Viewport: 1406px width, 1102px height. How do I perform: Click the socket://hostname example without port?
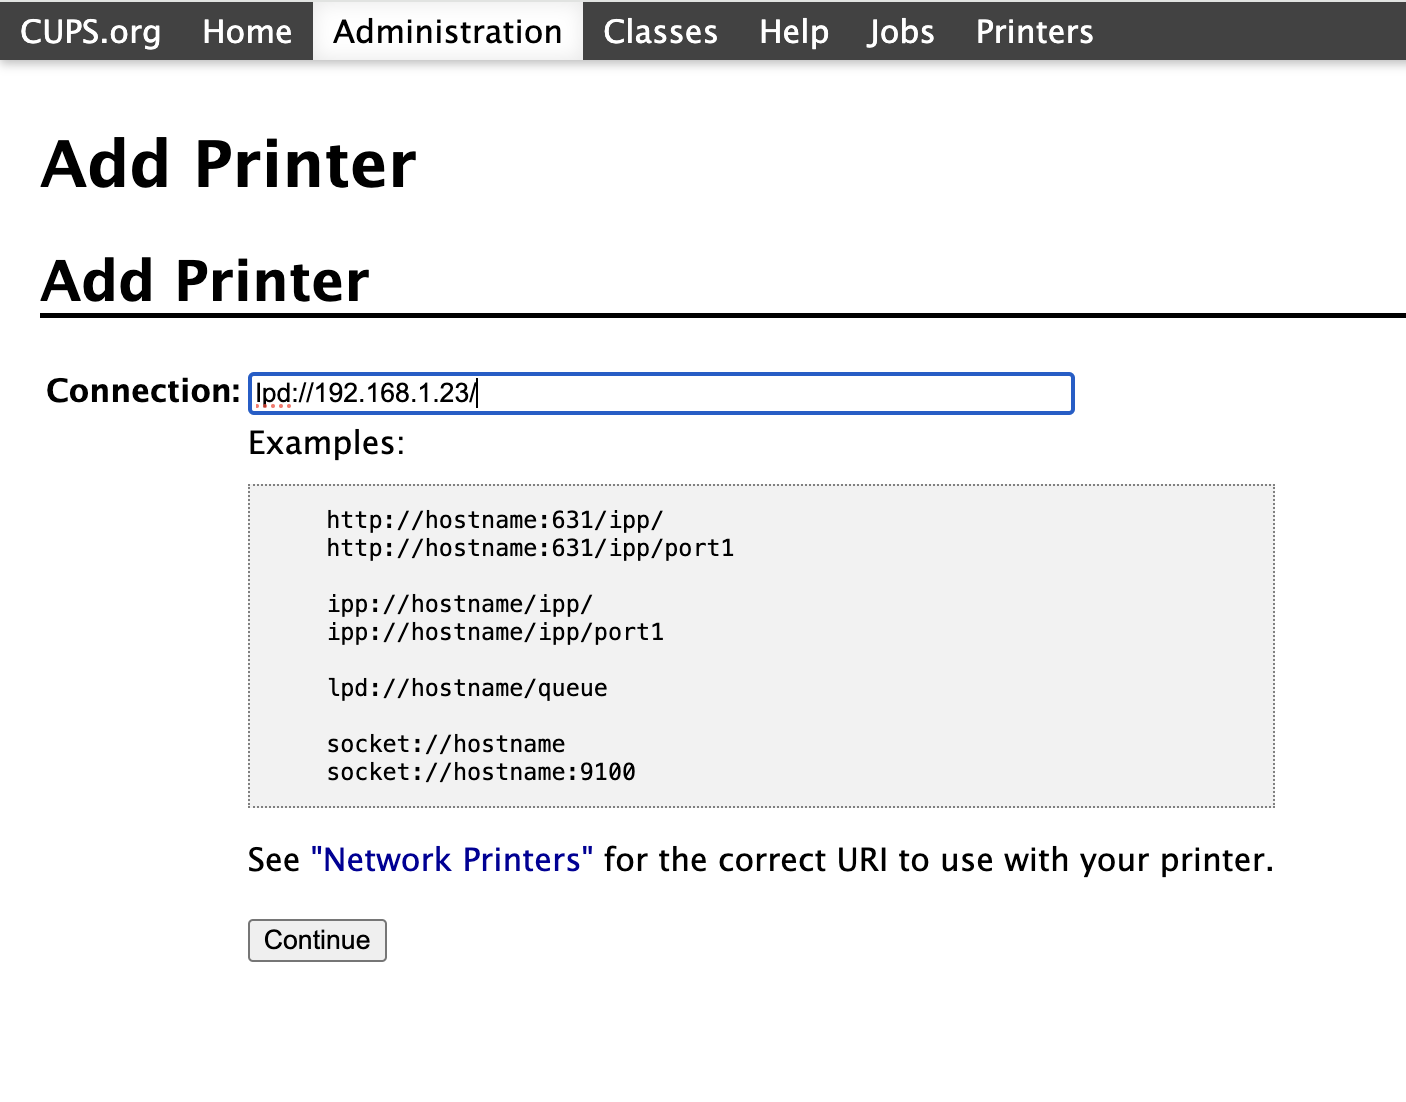click(x=446, y=744)
